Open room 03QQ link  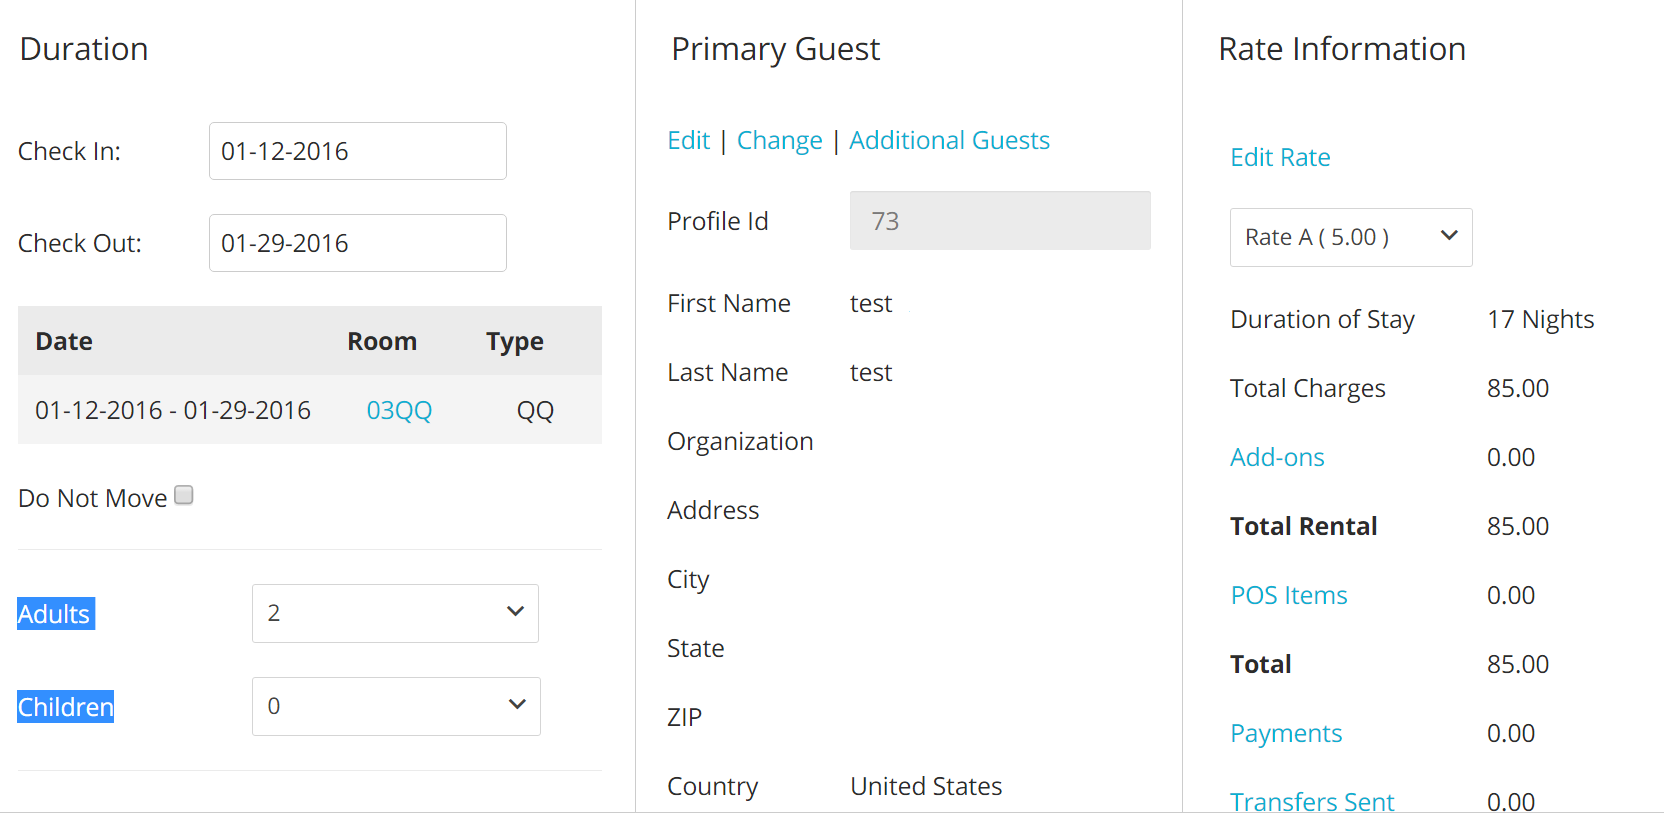click(399, 410)
